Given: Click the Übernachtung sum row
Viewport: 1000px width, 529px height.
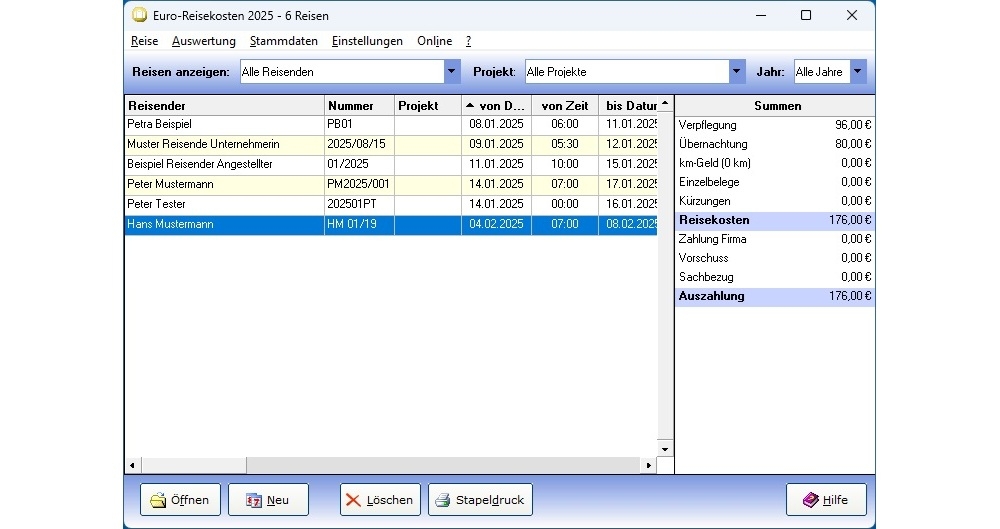Looking at the screenshot, I should [775, 144].
